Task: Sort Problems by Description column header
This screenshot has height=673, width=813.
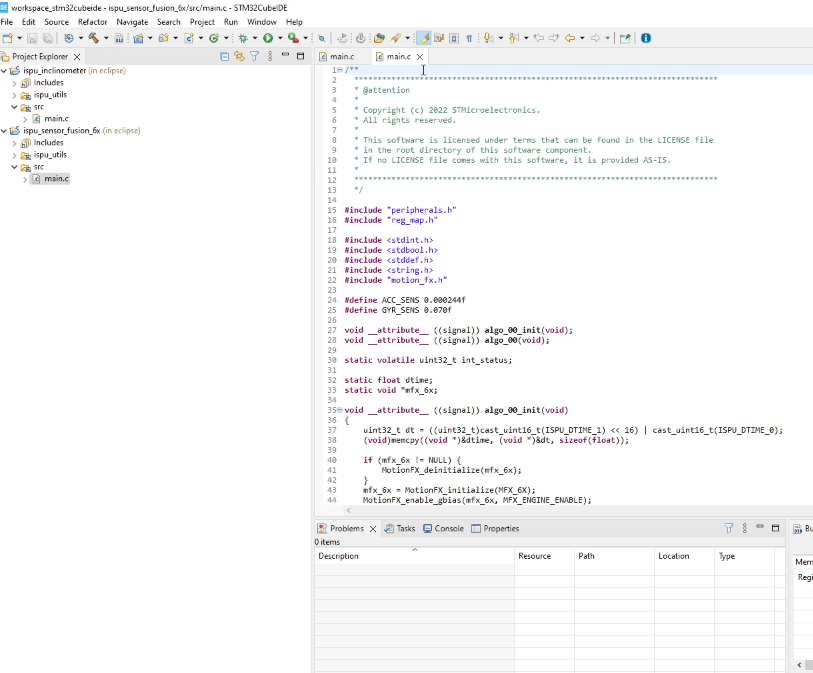Action: 414,556
